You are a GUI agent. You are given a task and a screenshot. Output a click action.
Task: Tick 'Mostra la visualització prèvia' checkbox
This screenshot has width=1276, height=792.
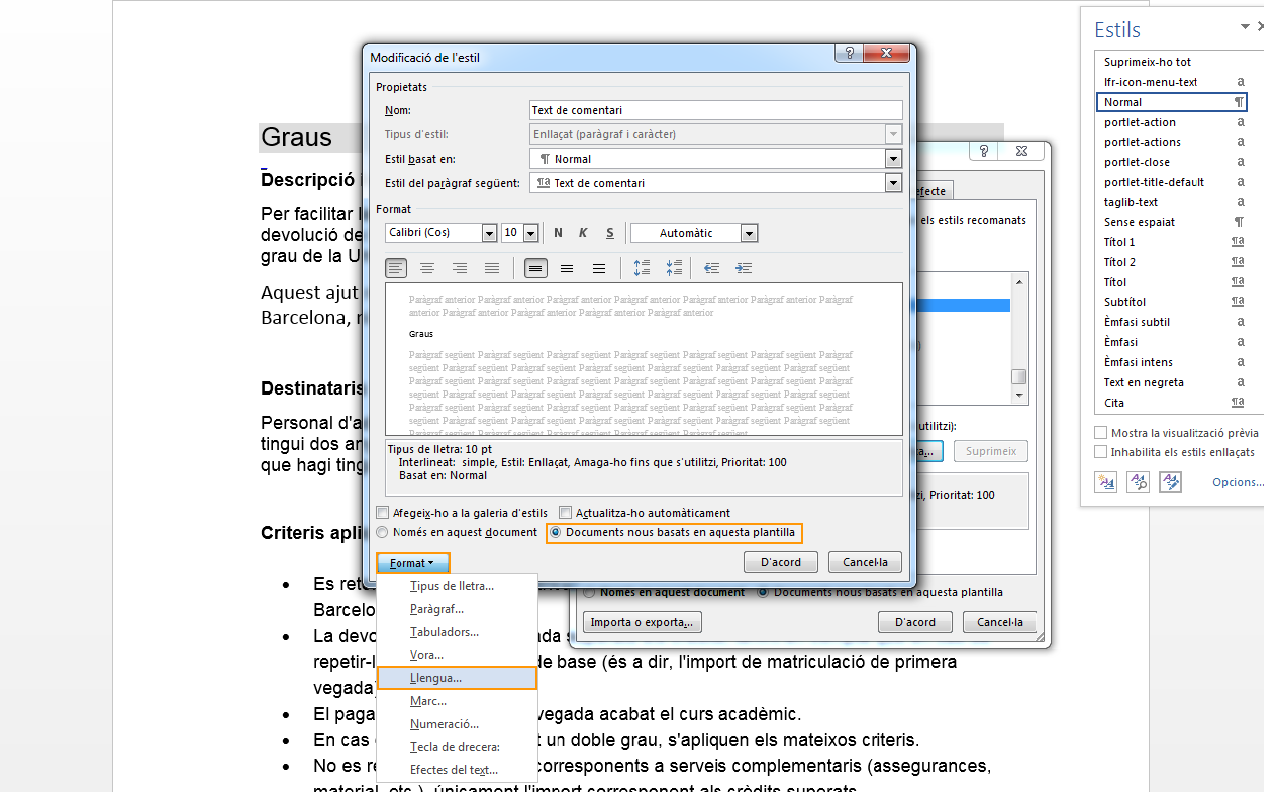pyautogui.click(x=1101, y=433)
